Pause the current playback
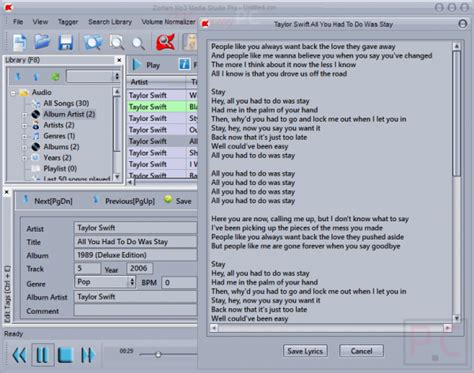 [43, 355]
